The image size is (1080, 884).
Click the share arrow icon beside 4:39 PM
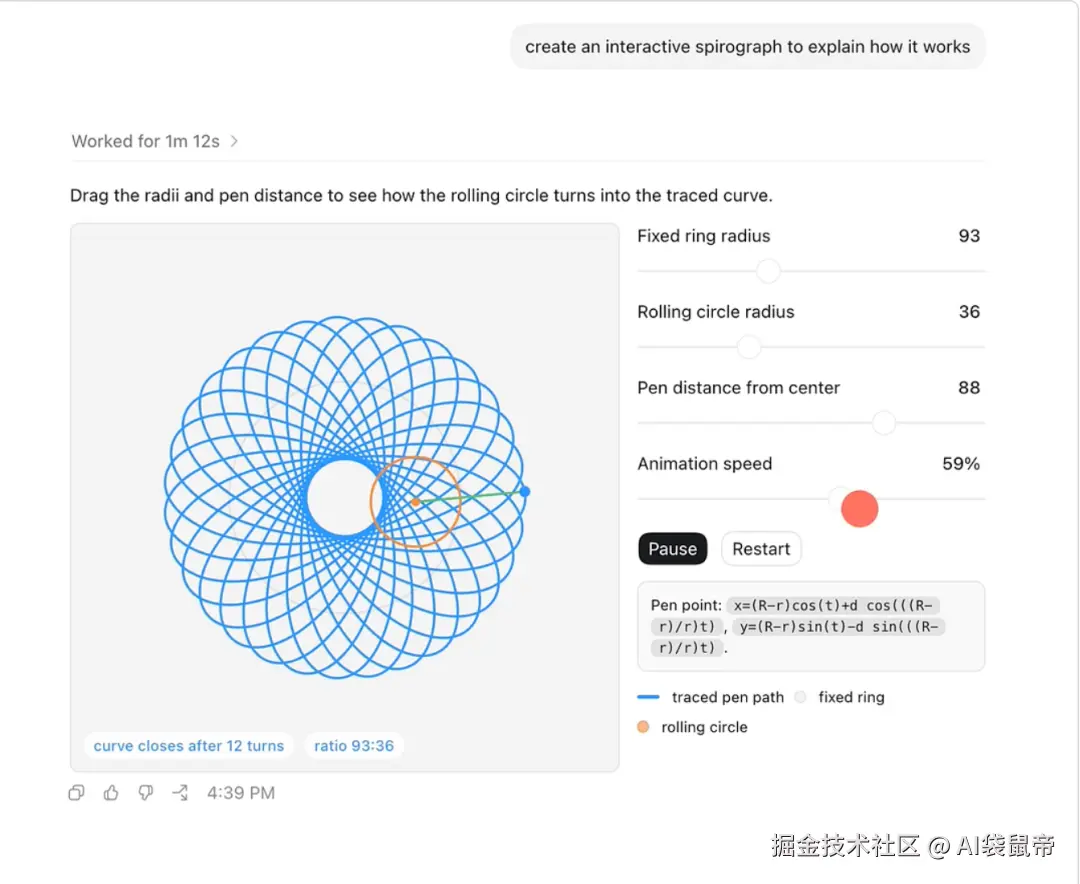pyautogui.click(x=180, y=792)
